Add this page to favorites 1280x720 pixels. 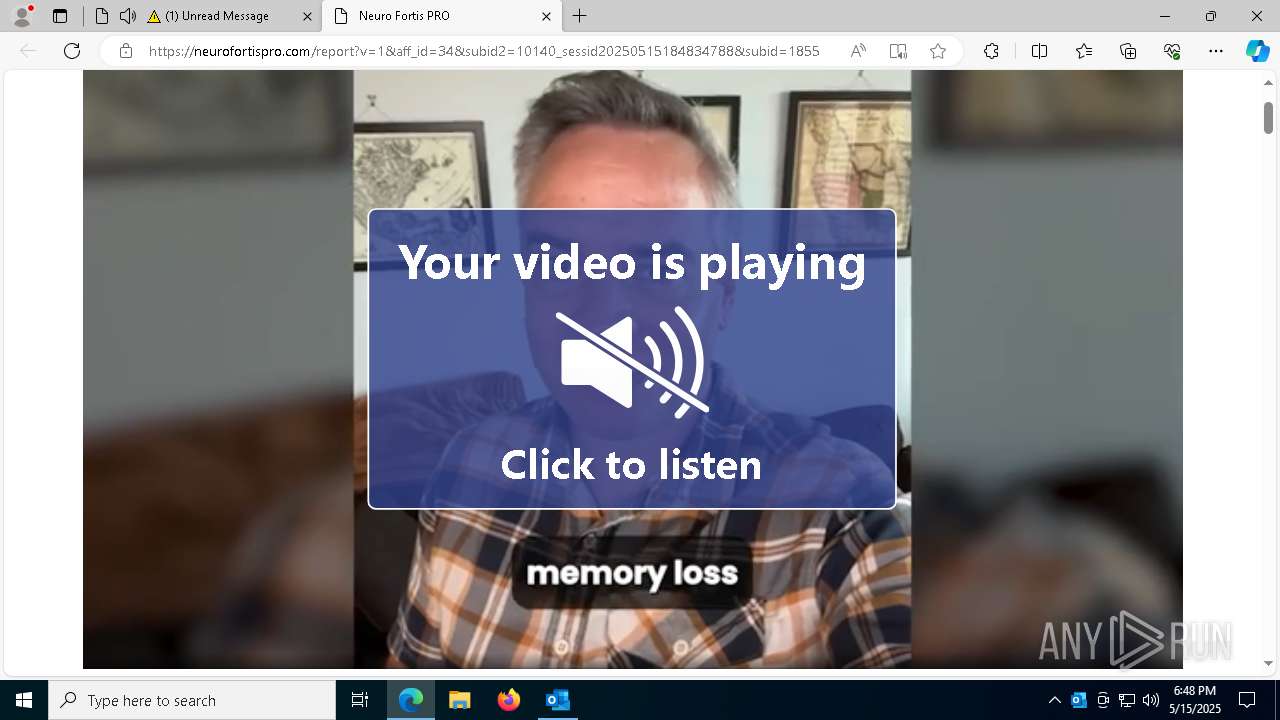[938, 51]
